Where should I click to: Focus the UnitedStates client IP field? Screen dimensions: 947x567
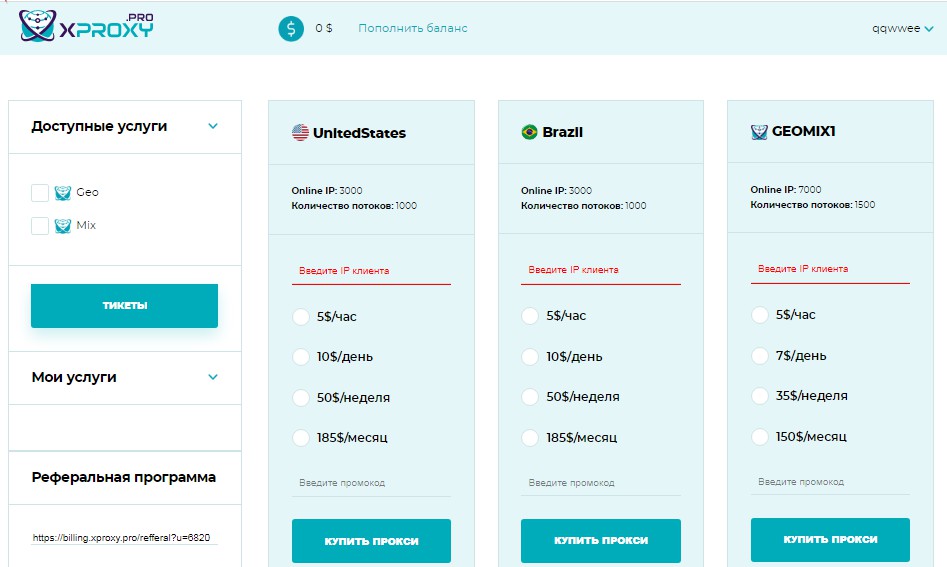click(x=371, y=271)
